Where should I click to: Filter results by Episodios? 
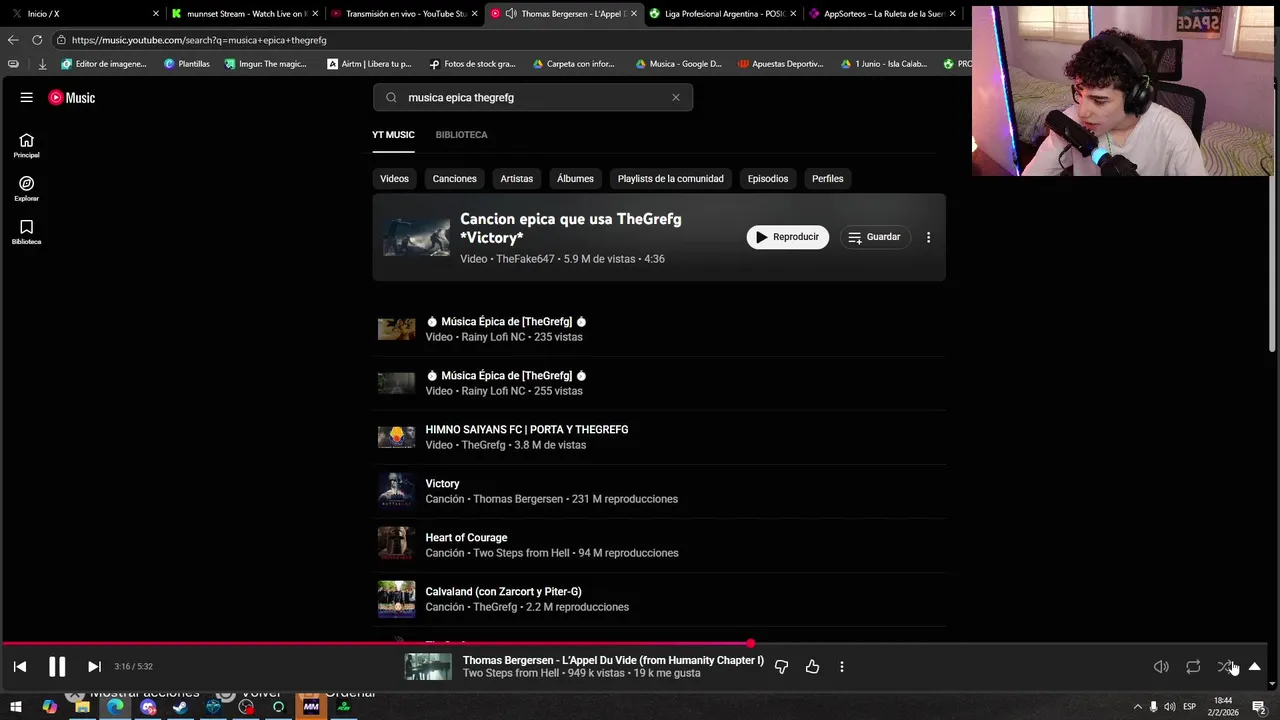(768, 178)
